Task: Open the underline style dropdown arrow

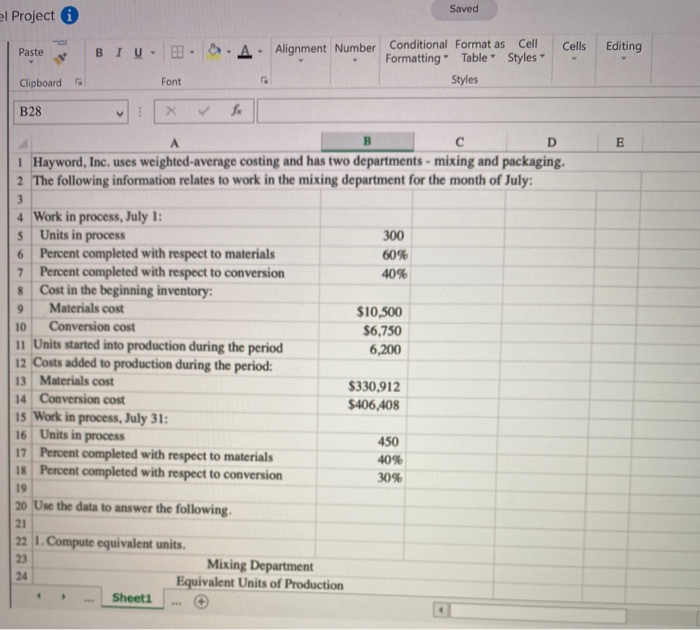Action: click(153, 53)
